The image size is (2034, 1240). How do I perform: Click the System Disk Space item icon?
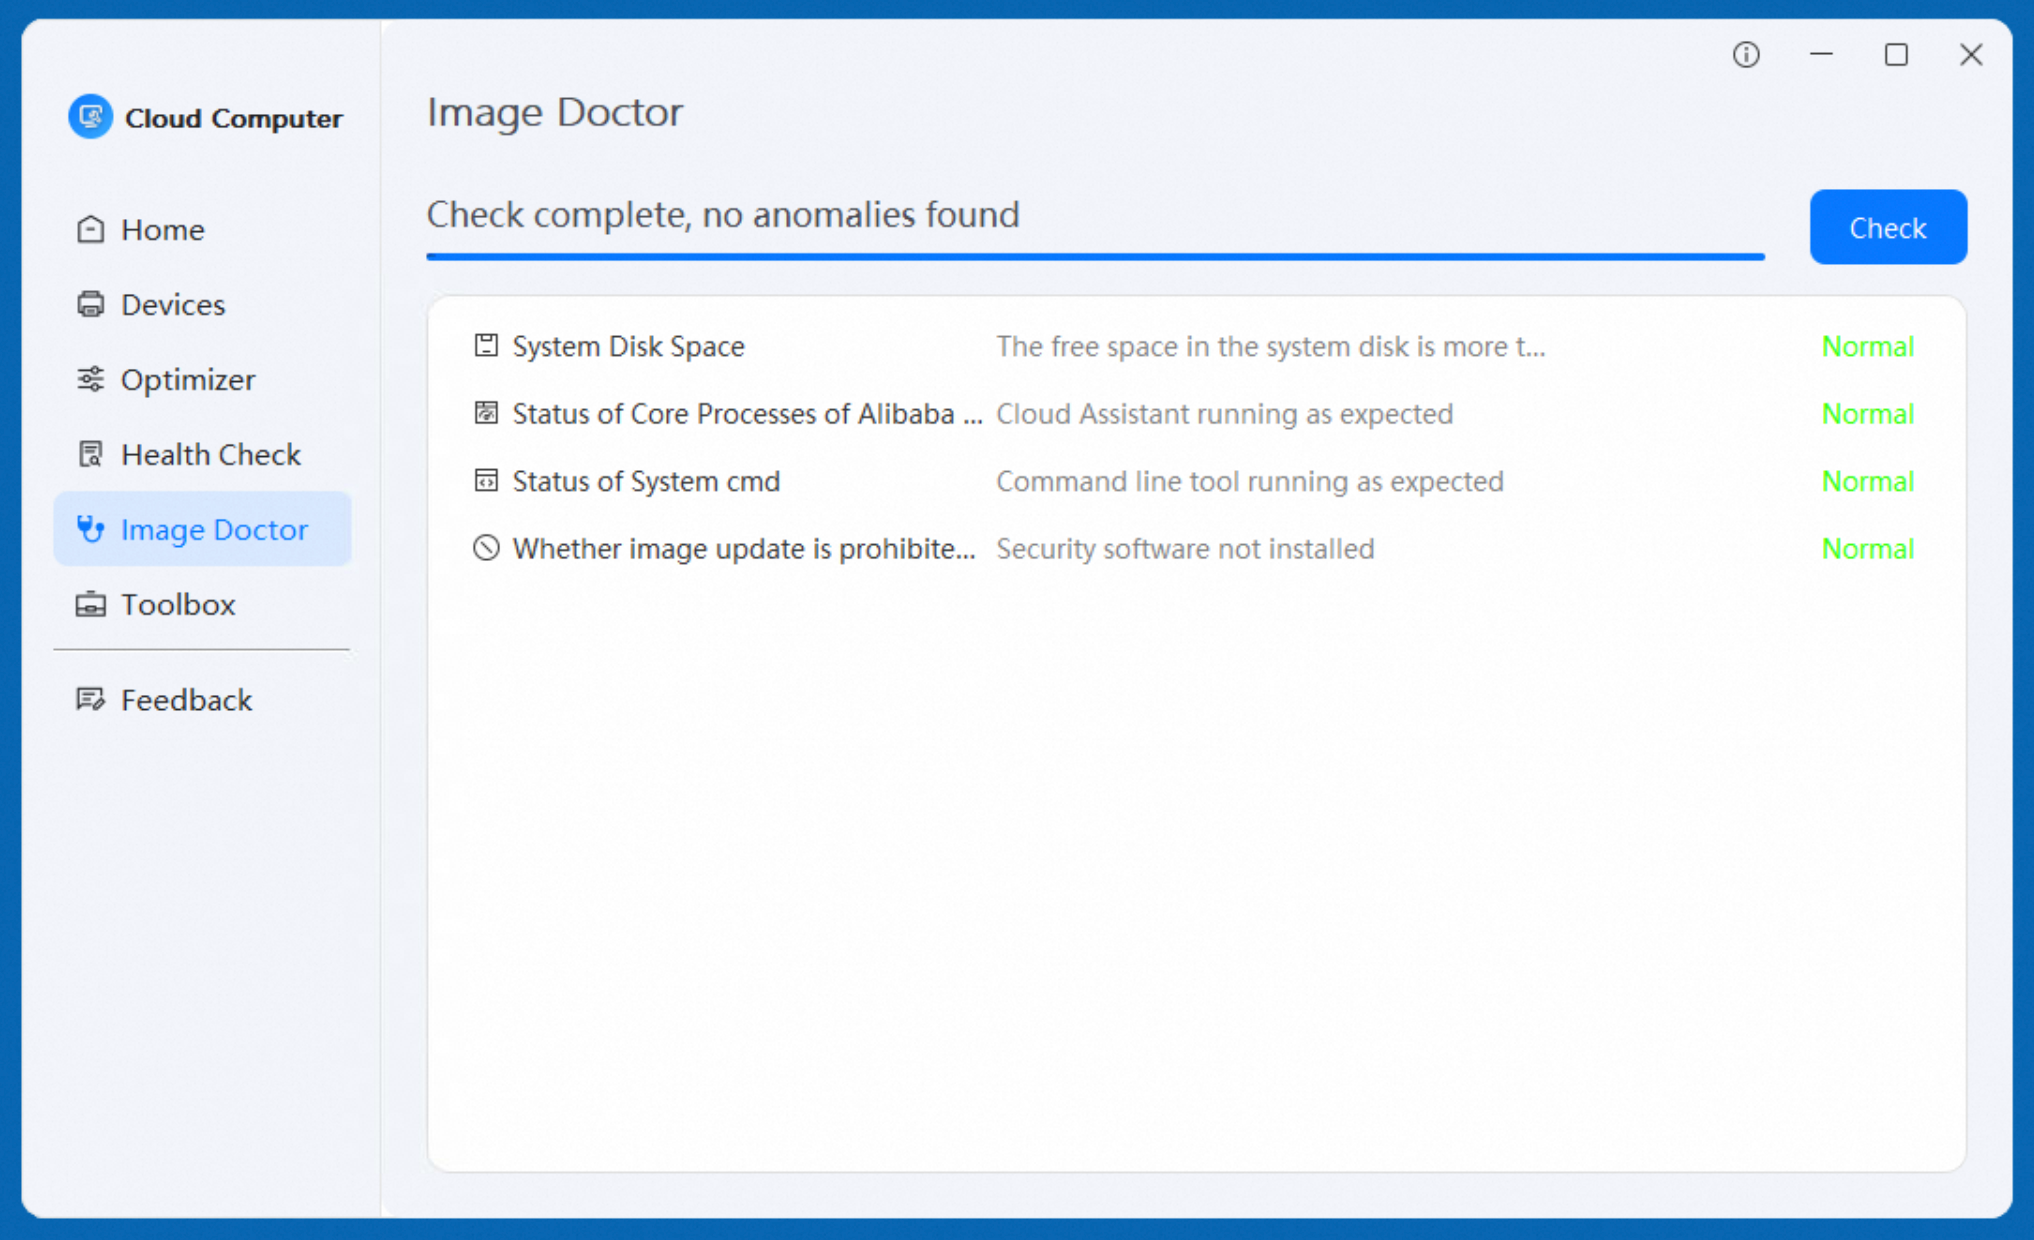[485, 345]
